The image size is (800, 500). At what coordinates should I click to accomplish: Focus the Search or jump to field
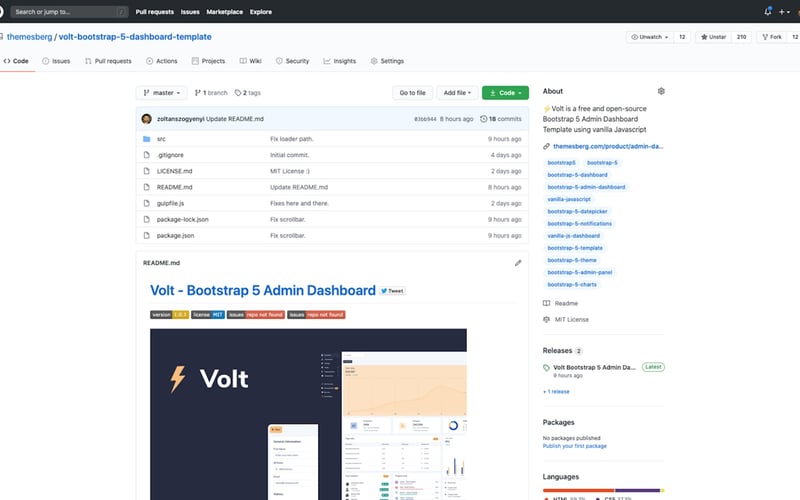69,12
